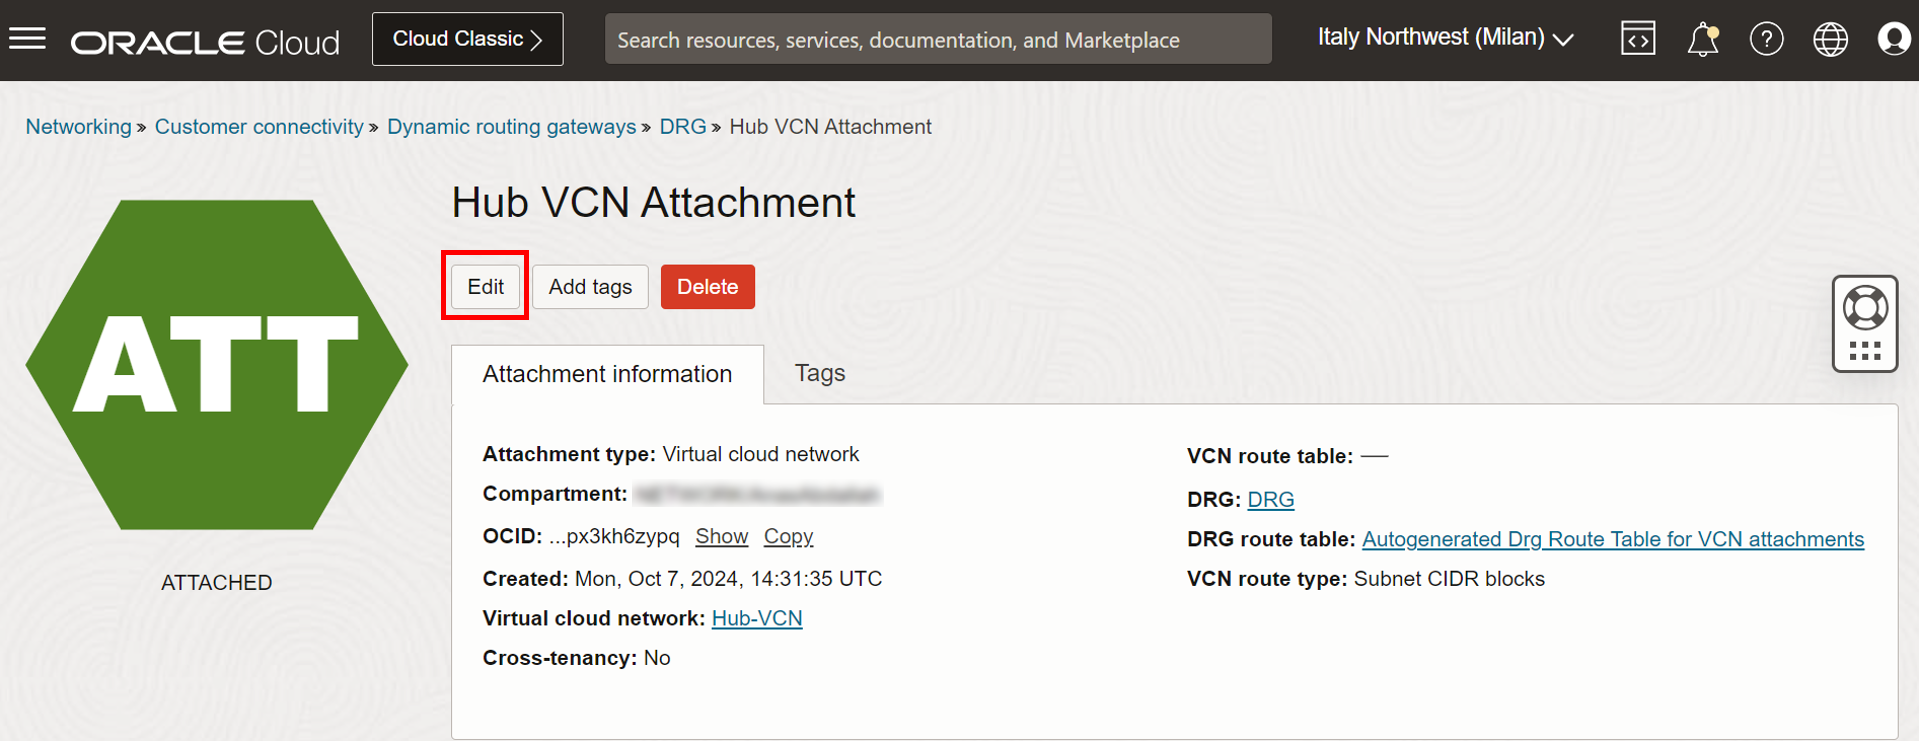Switch to Cloud Classic
1919x742 pixels.
[468, 39]
